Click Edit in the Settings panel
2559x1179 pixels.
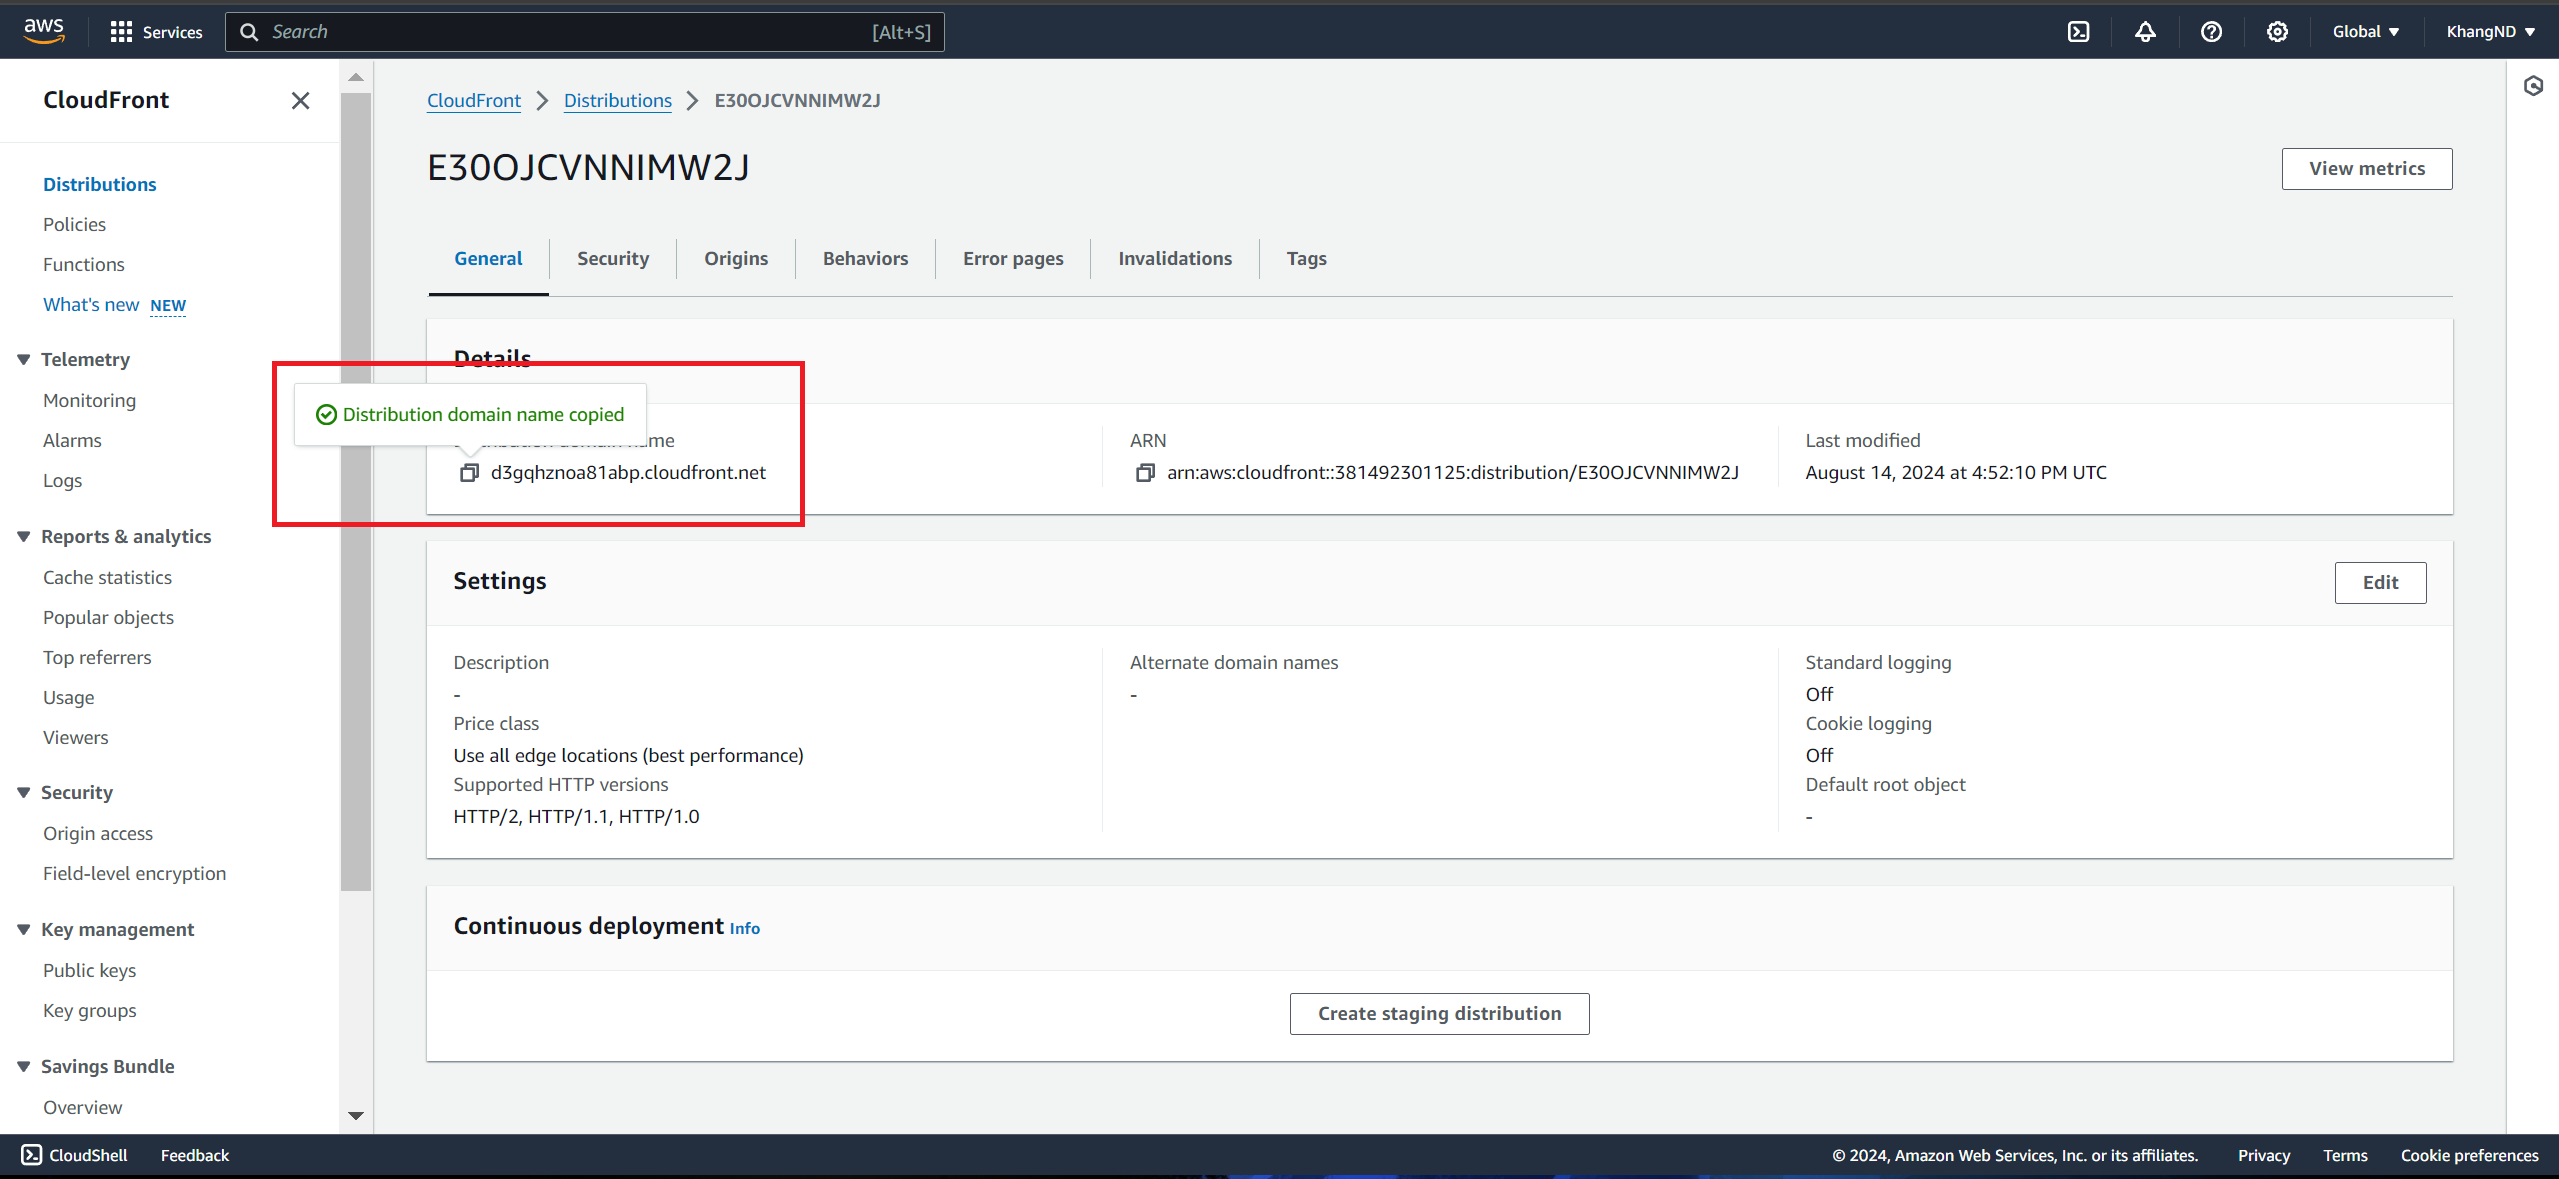(2380, 583)
